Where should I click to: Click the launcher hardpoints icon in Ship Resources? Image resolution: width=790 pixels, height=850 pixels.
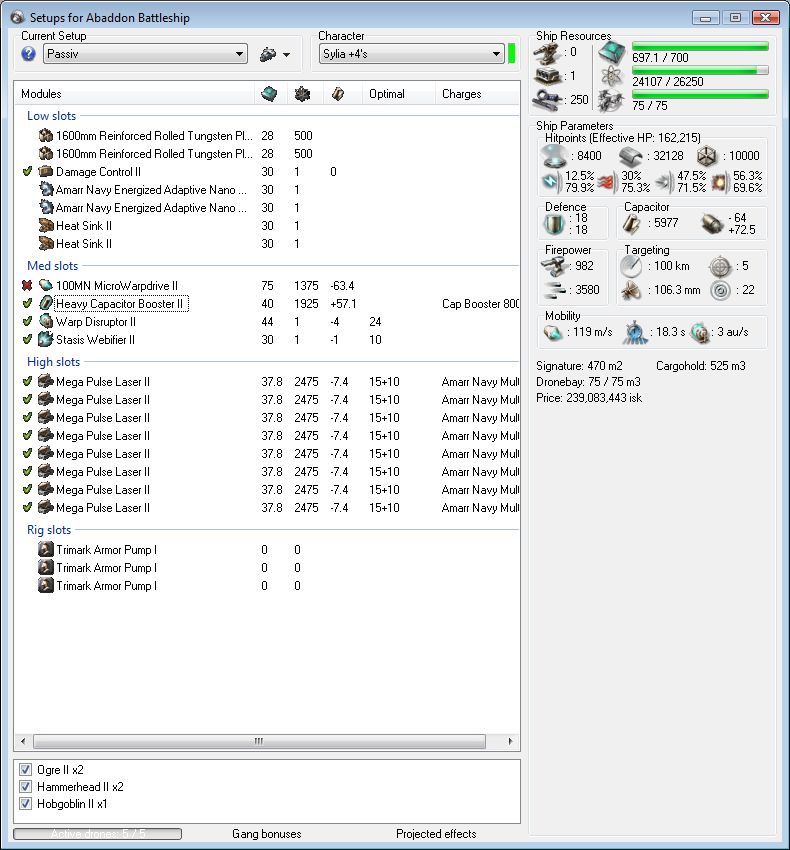548,76
